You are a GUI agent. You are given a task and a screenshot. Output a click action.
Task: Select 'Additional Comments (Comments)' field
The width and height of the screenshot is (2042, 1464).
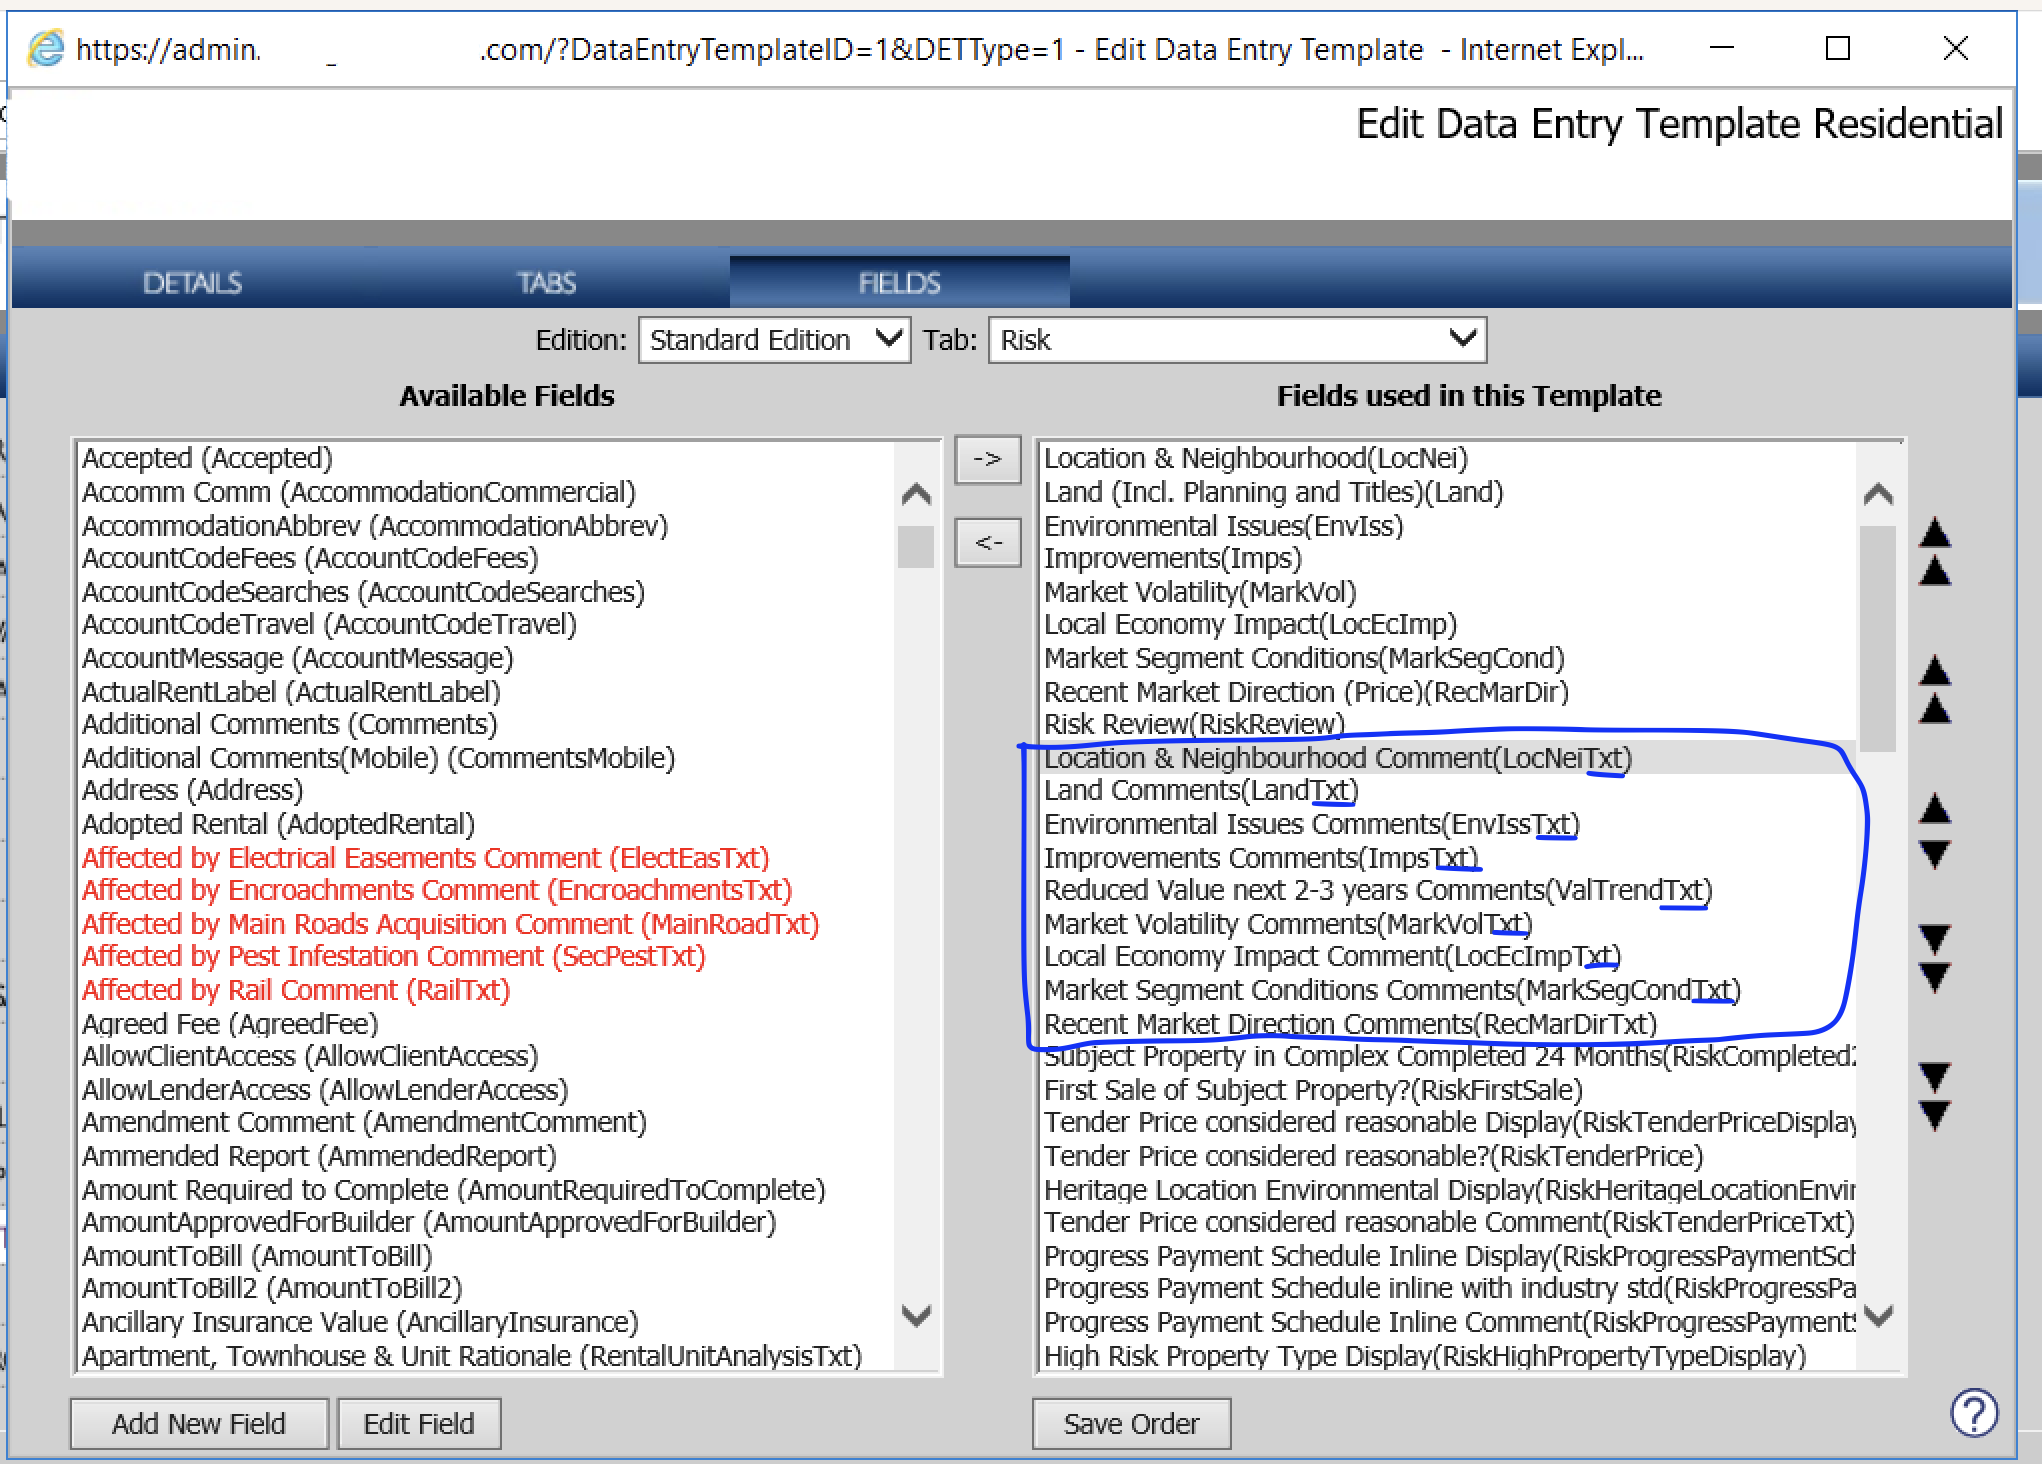point(289,724)
